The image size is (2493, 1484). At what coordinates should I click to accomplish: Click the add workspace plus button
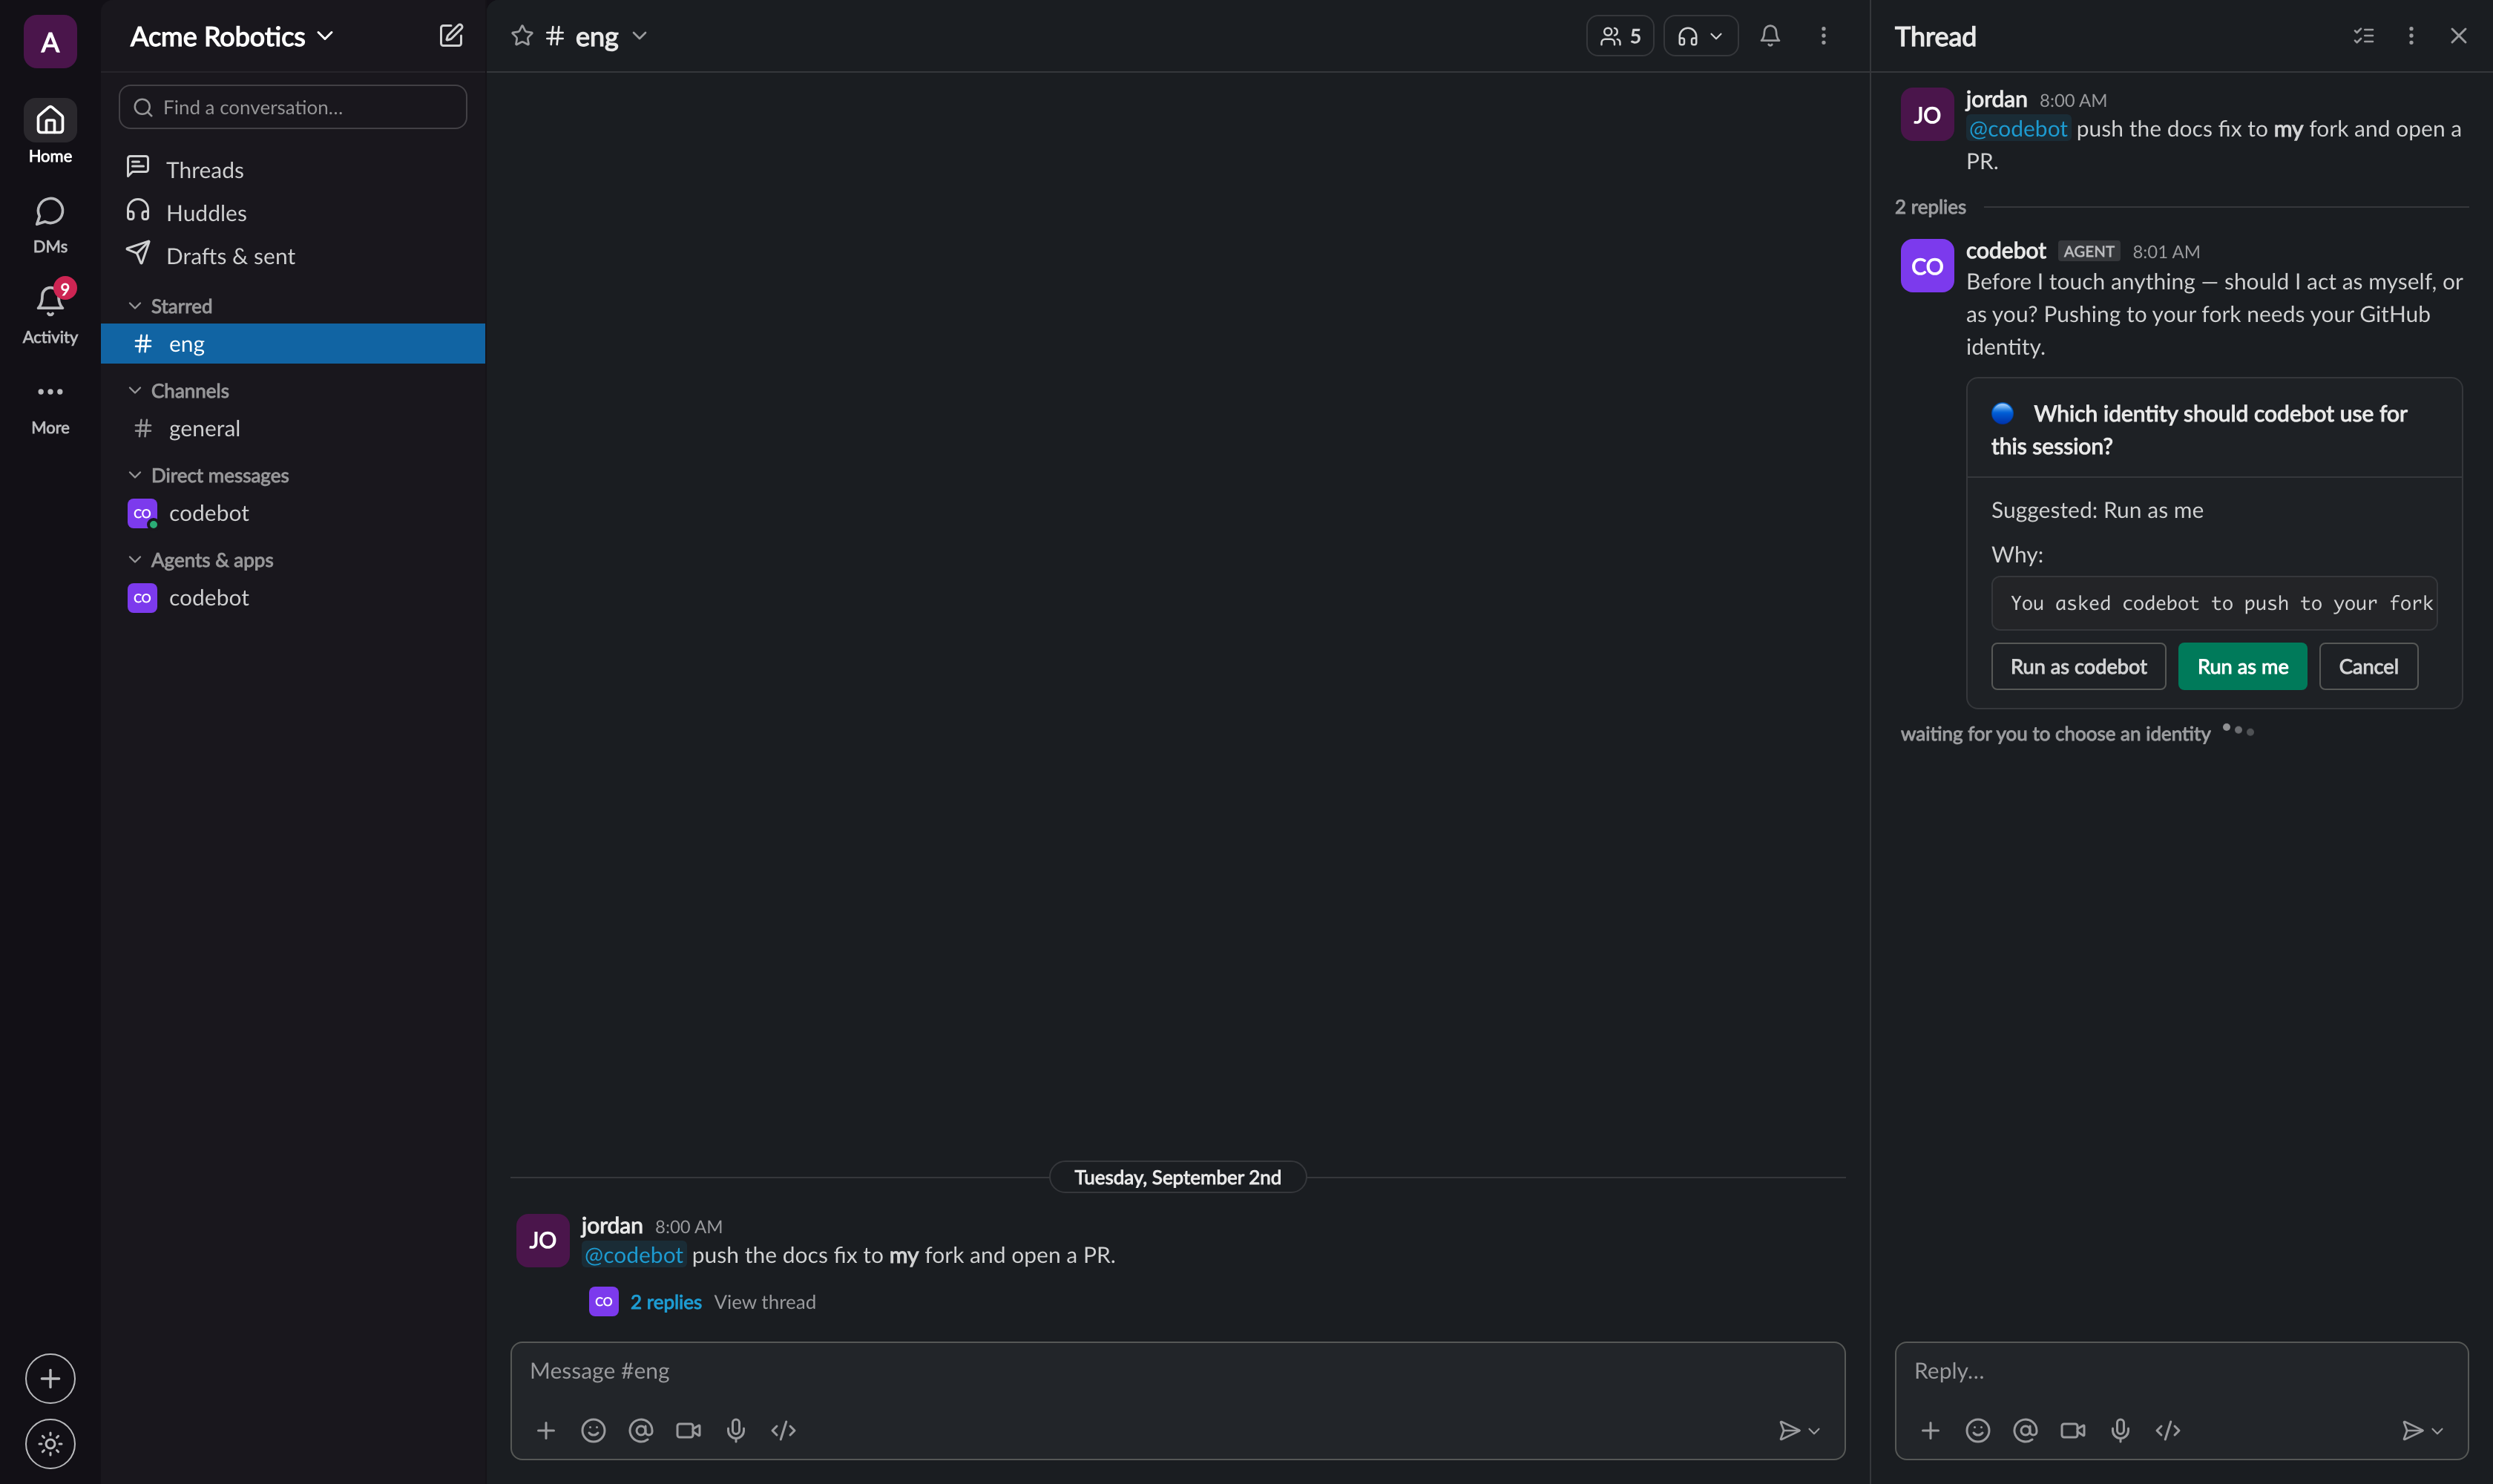coord(50,1378)
